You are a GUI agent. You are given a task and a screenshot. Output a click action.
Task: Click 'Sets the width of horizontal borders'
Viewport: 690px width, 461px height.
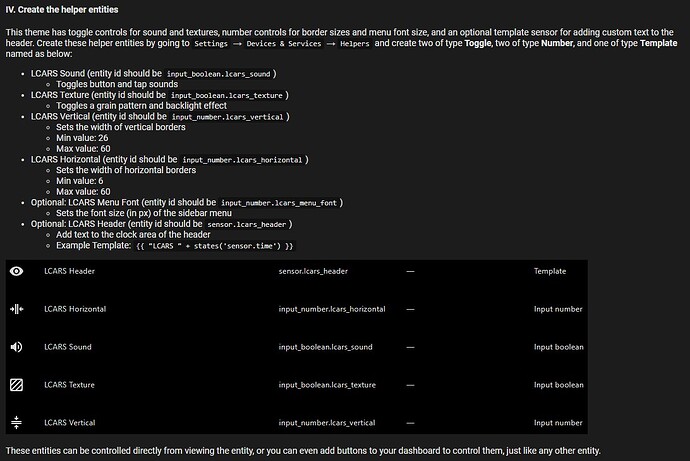[126, 170]
